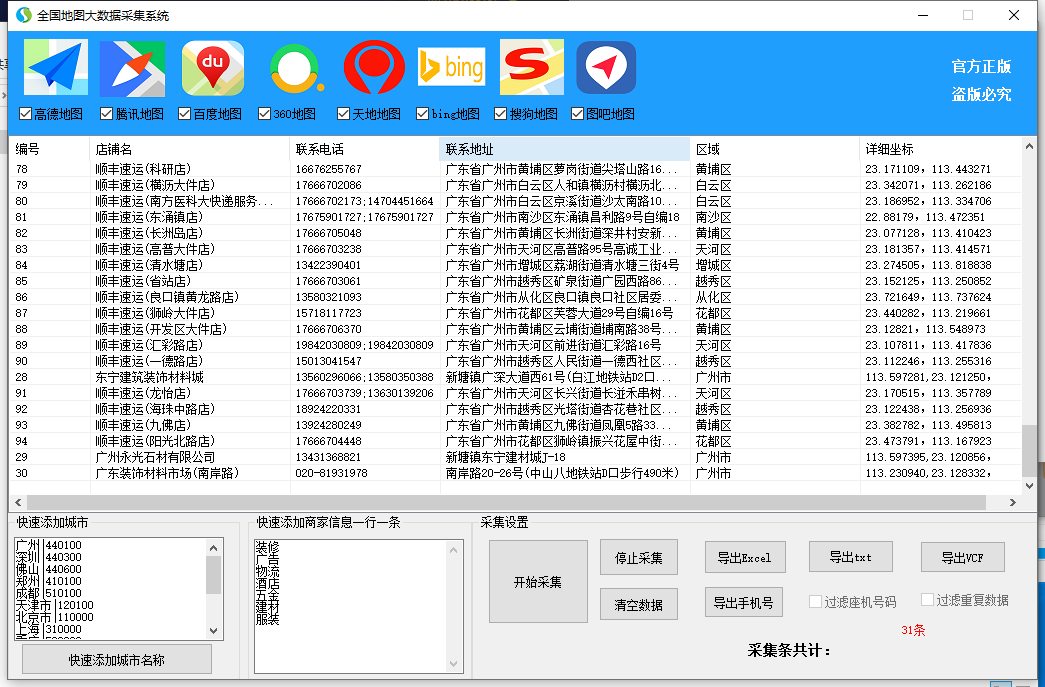Viewport: 1045px width, 687px height.
Task: Toggle the 图吧地图 checkbox
Action: point(577,114)
